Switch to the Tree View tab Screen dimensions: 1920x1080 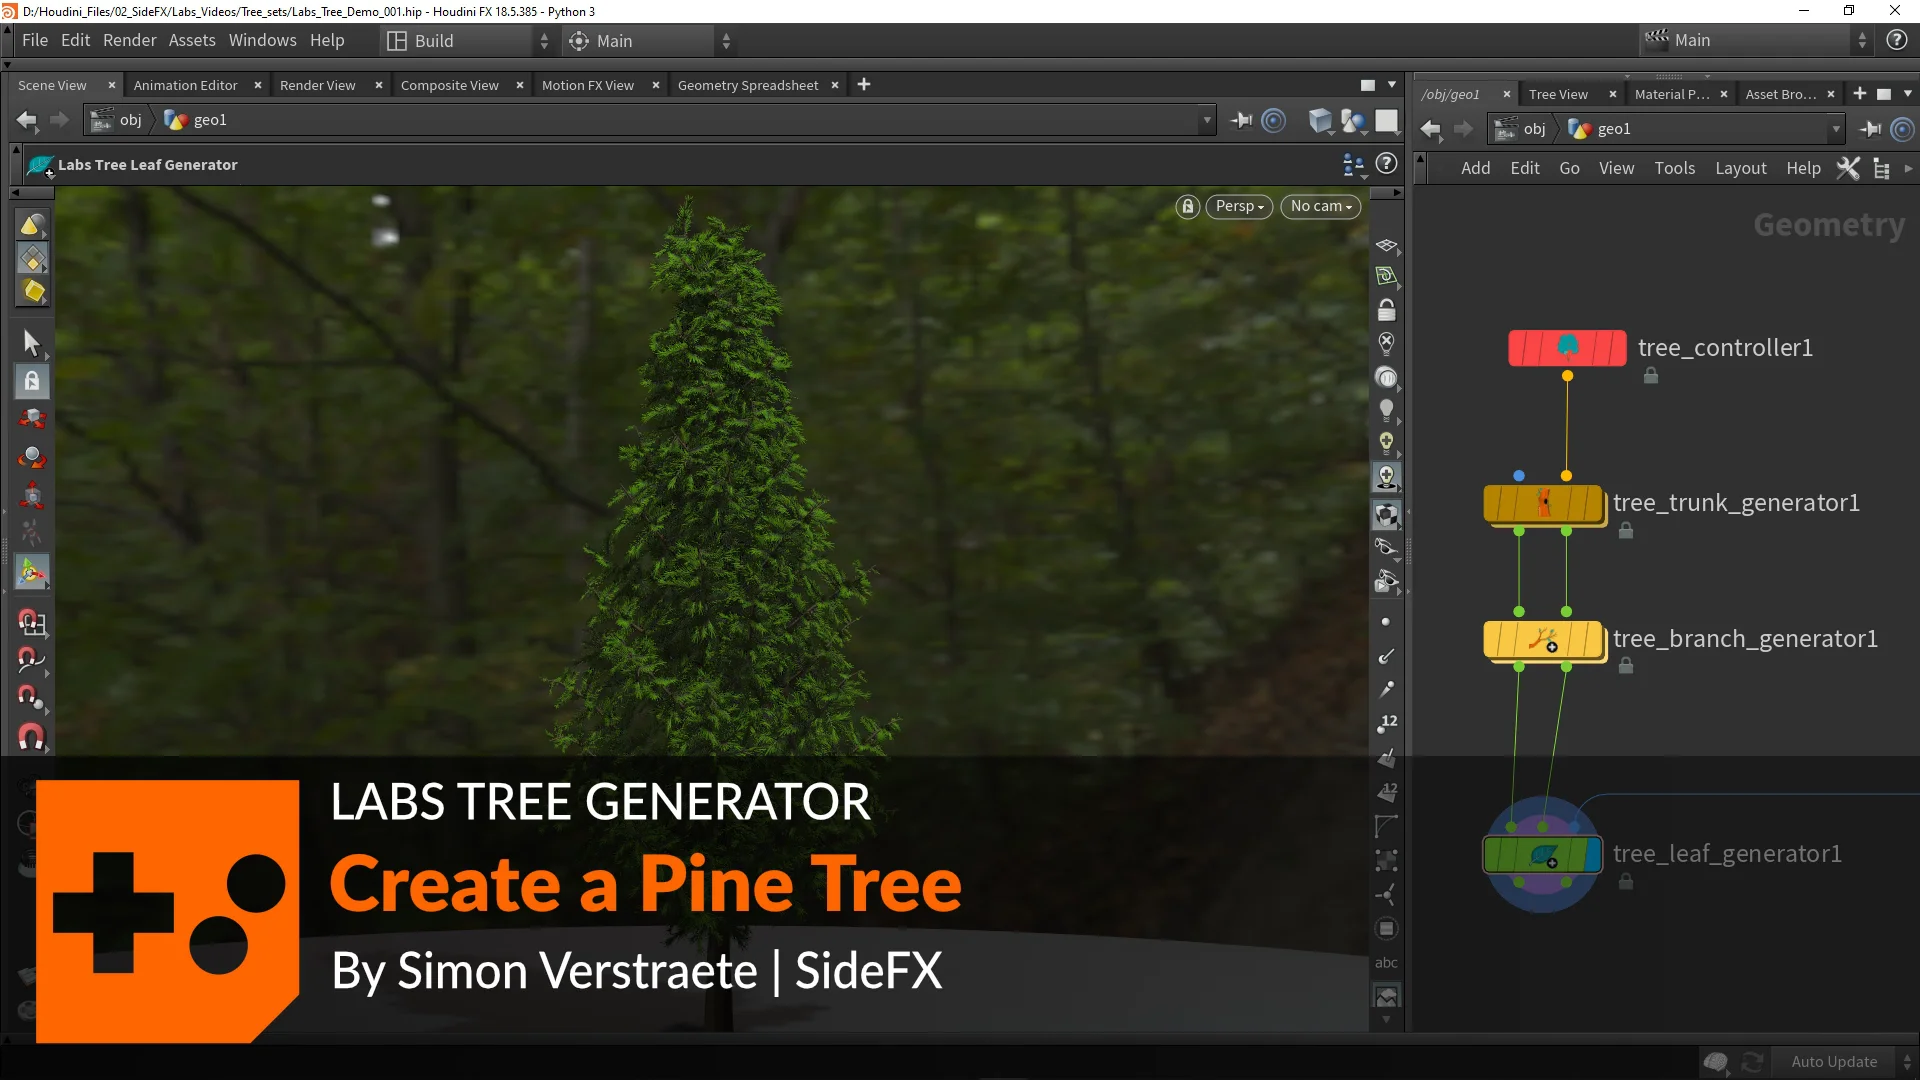coord(1558,94)
